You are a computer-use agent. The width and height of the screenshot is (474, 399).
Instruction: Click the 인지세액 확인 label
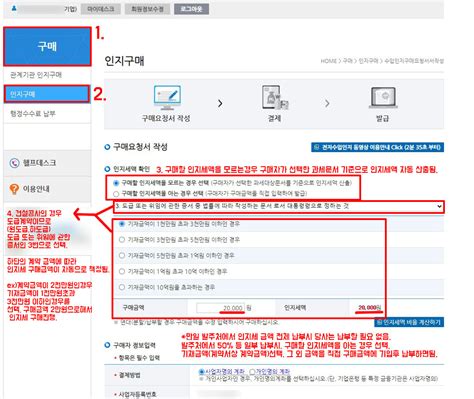(x=131, y=169)
